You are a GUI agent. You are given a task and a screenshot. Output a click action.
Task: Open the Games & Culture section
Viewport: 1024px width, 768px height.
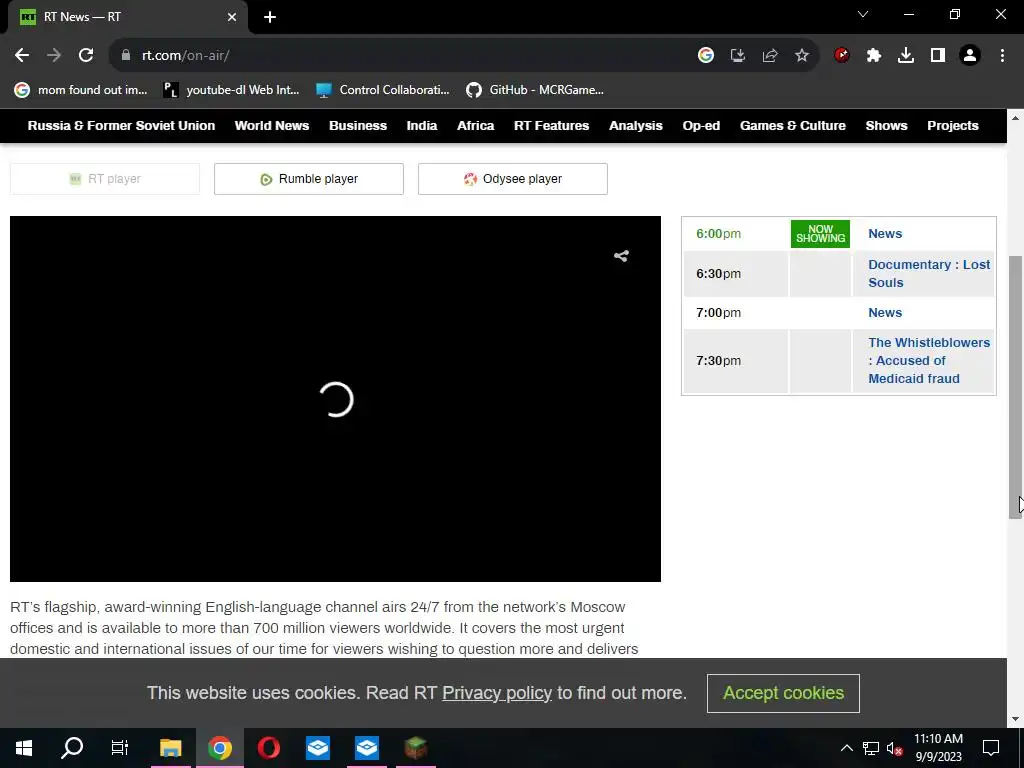[793, 125]
